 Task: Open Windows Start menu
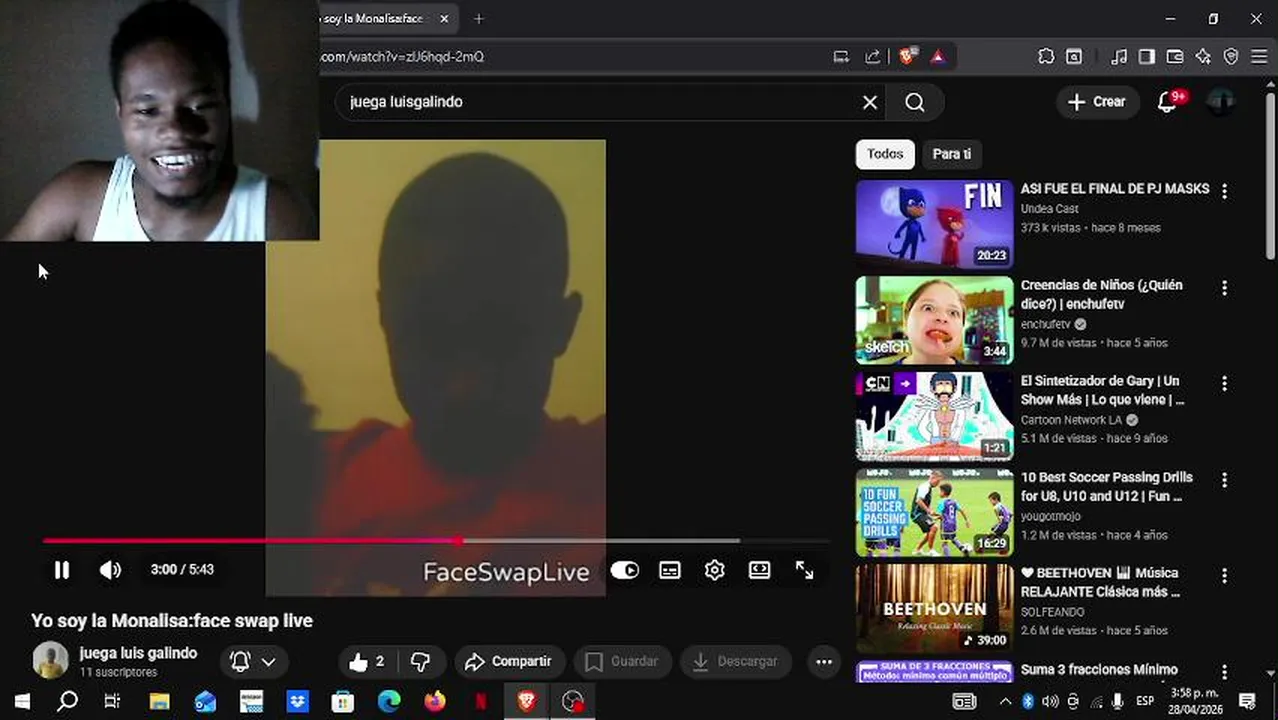click(22, 702)
